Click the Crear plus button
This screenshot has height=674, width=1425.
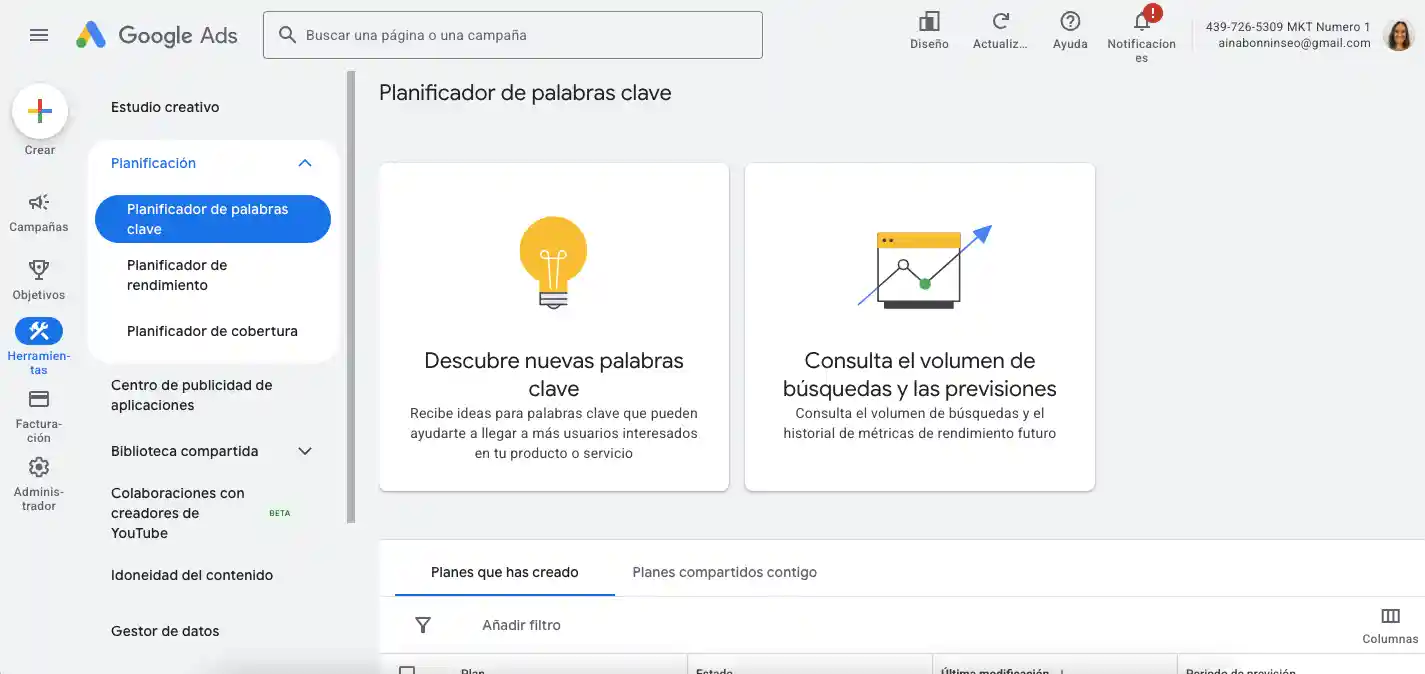pos(40,111)
